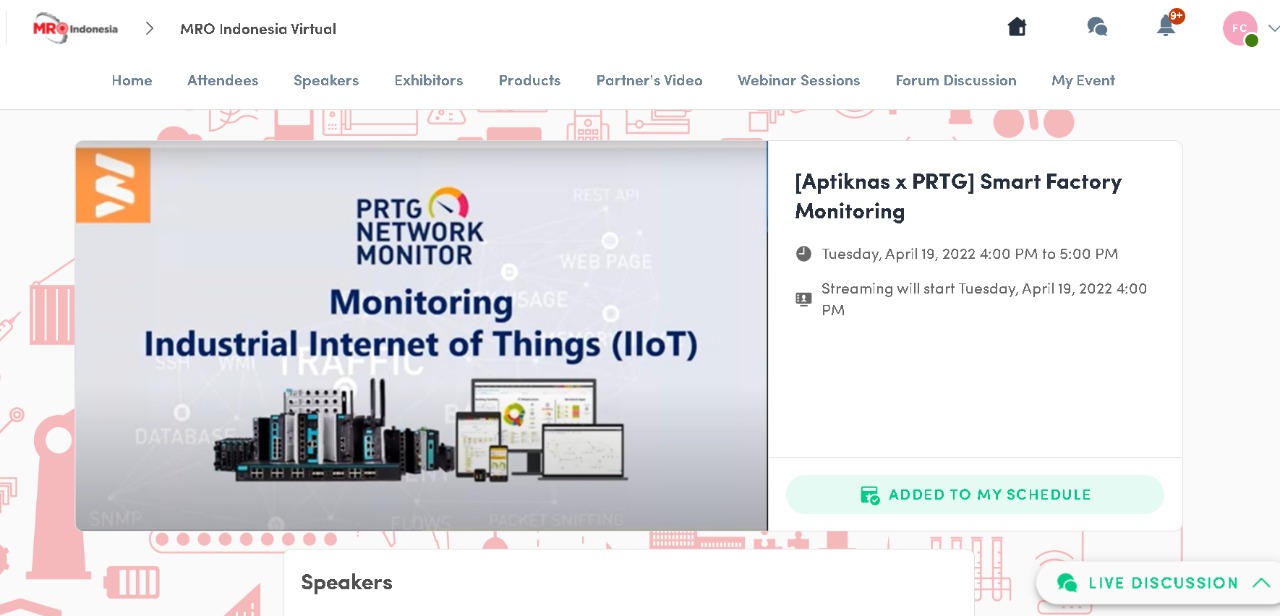Open the Attendees tab
Viewport: 1280px width, 616px height.
click(x=223, y=80)
